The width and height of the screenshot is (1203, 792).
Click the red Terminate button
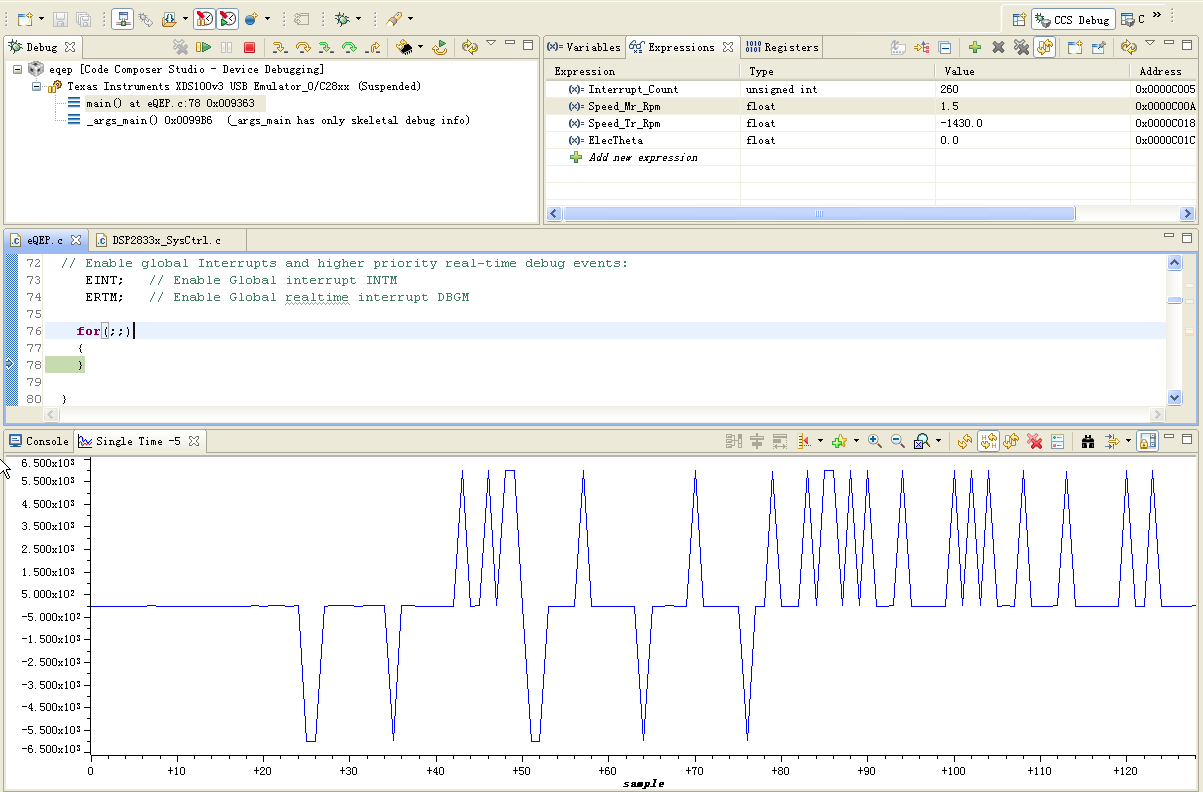(249, 47)
